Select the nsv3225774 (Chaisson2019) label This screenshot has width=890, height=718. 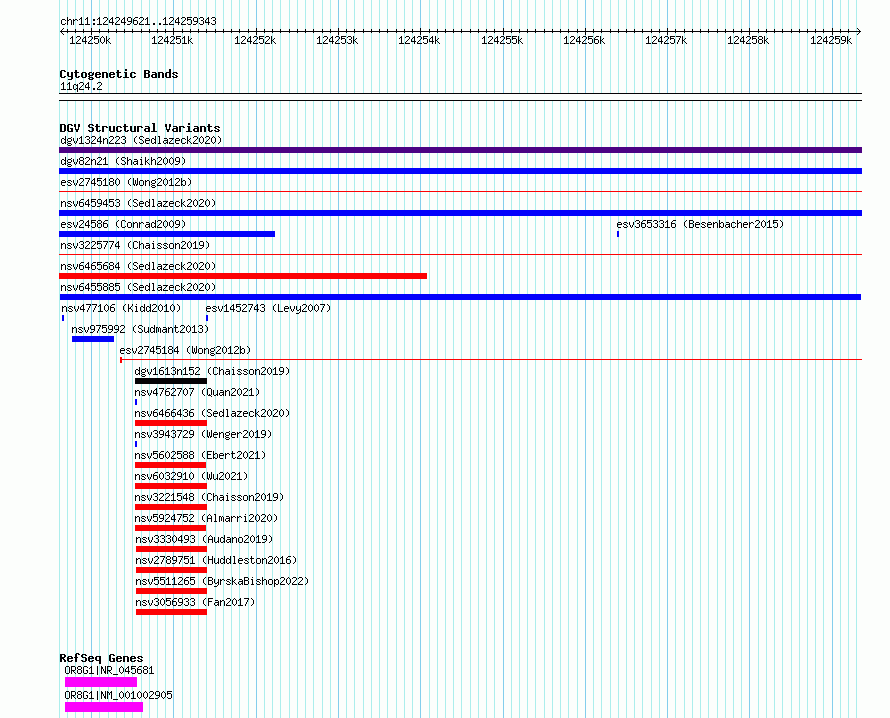[135, 245]
